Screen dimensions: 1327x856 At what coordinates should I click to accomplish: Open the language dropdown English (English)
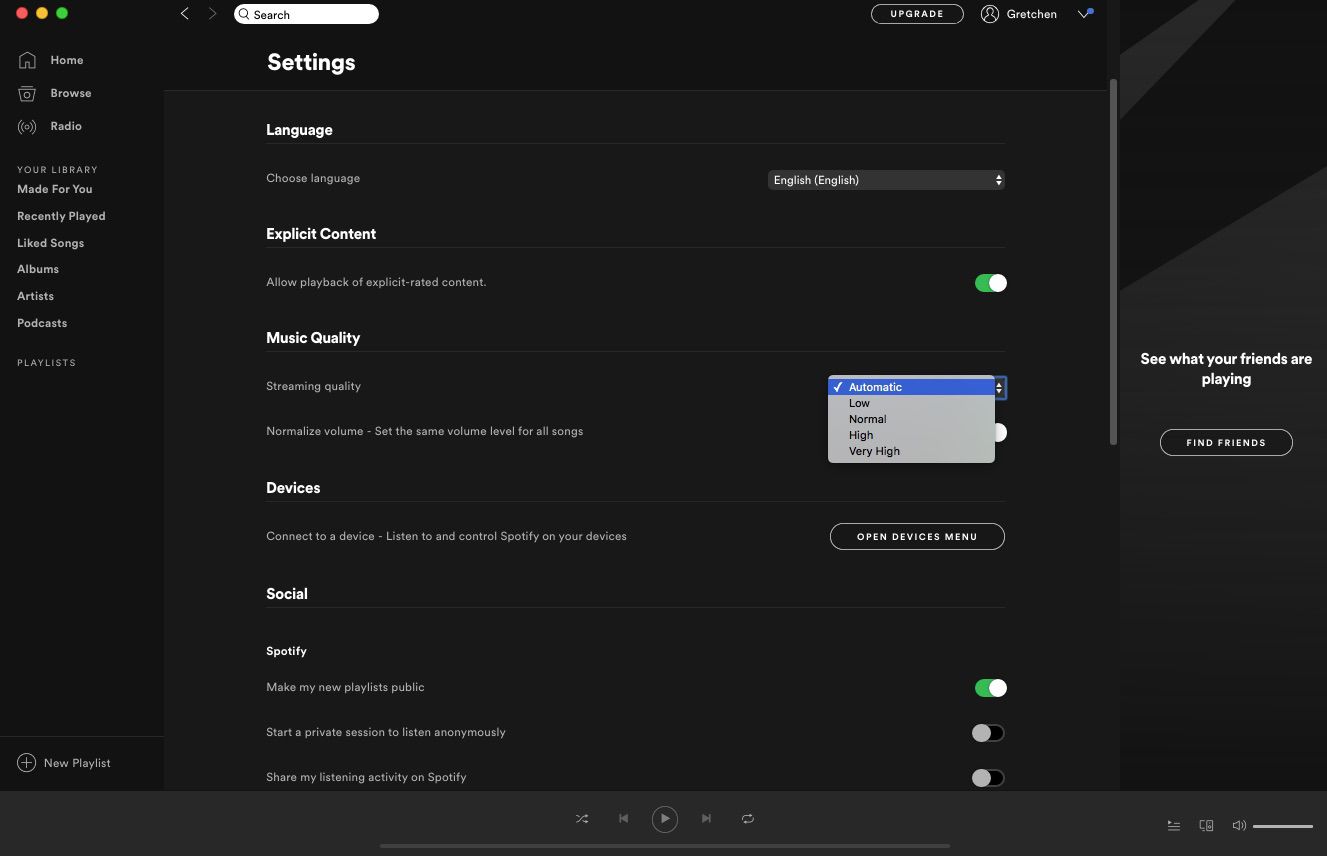(x=886, y=180)
